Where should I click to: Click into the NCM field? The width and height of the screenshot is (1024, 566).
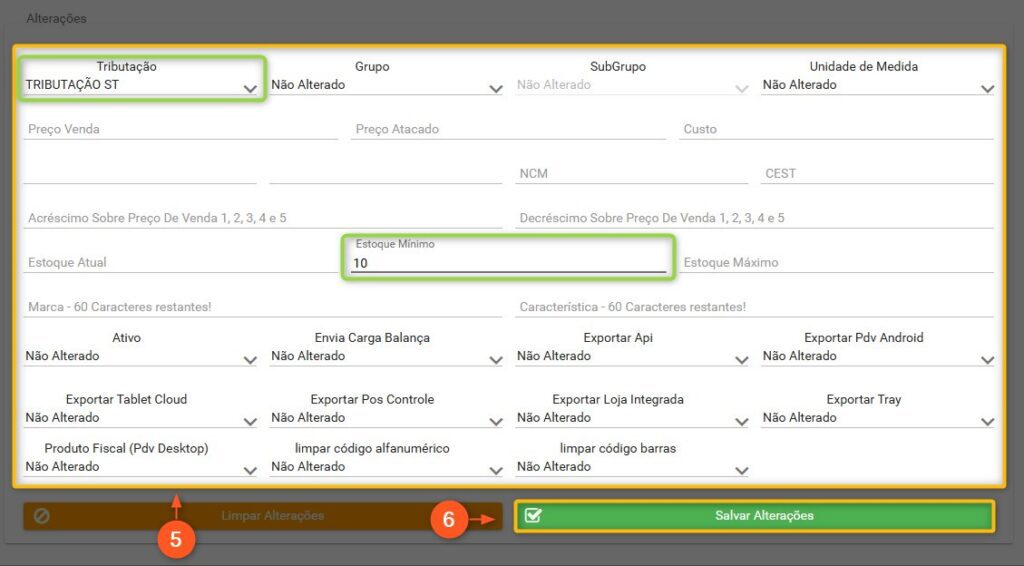coord(632,174)
